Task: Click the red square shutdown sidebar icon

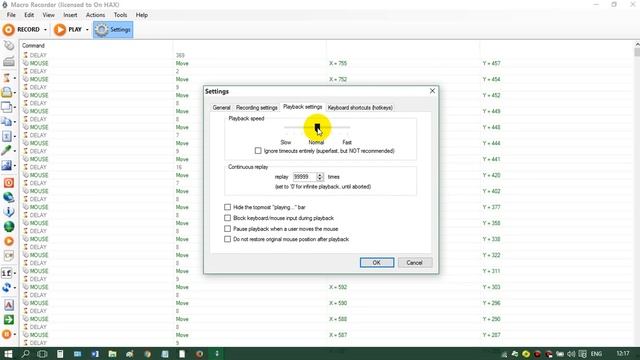Action: 9,183
